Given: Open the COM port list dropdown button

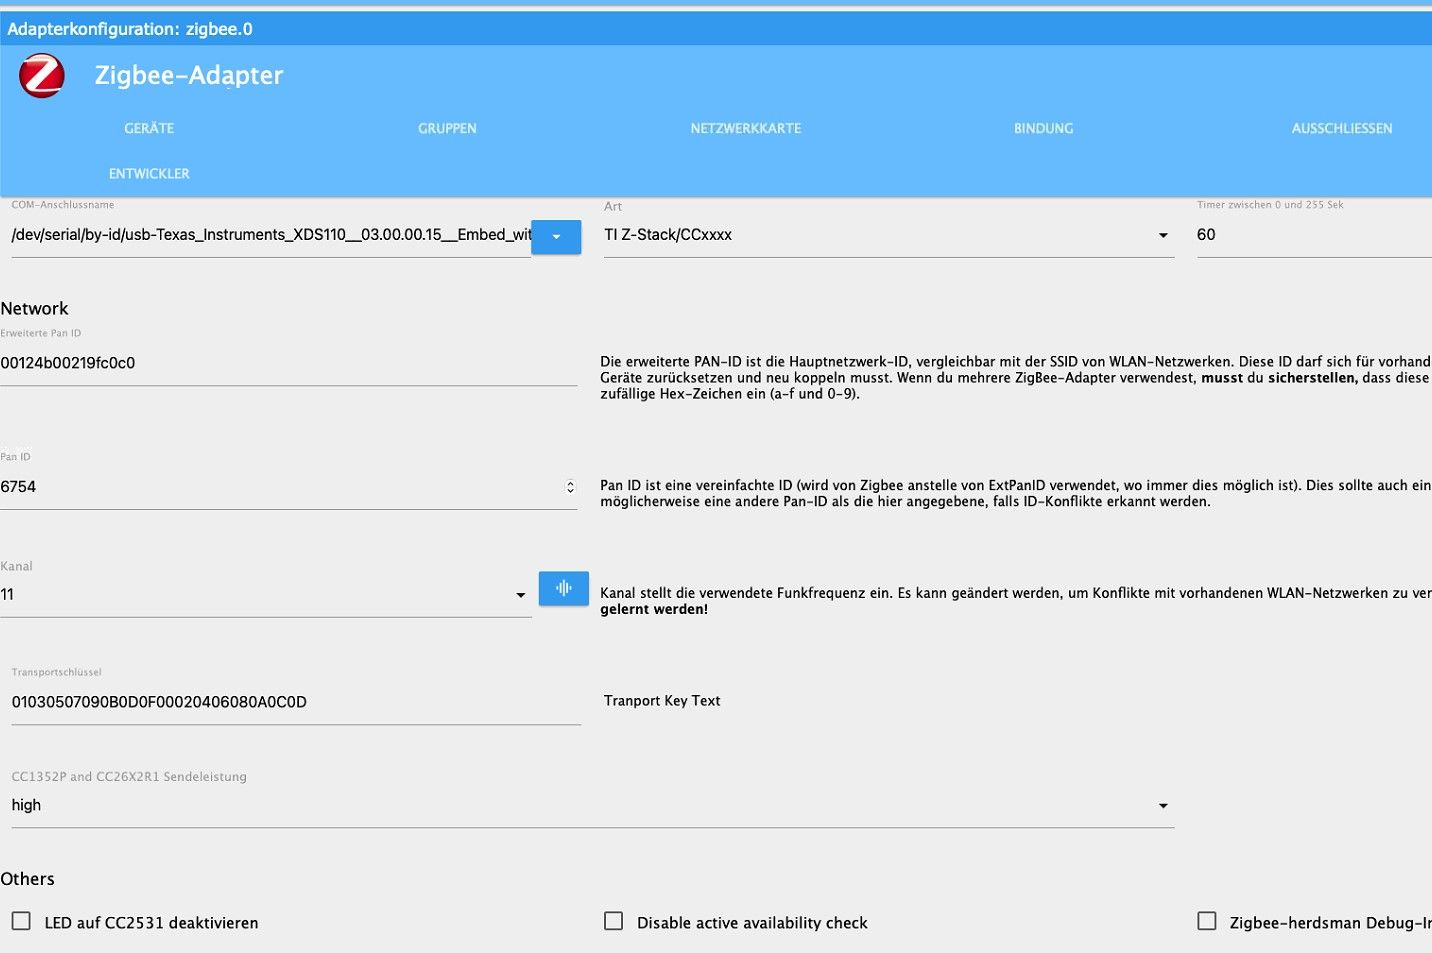Looking at the screenshot, I should tap(556, 237).
